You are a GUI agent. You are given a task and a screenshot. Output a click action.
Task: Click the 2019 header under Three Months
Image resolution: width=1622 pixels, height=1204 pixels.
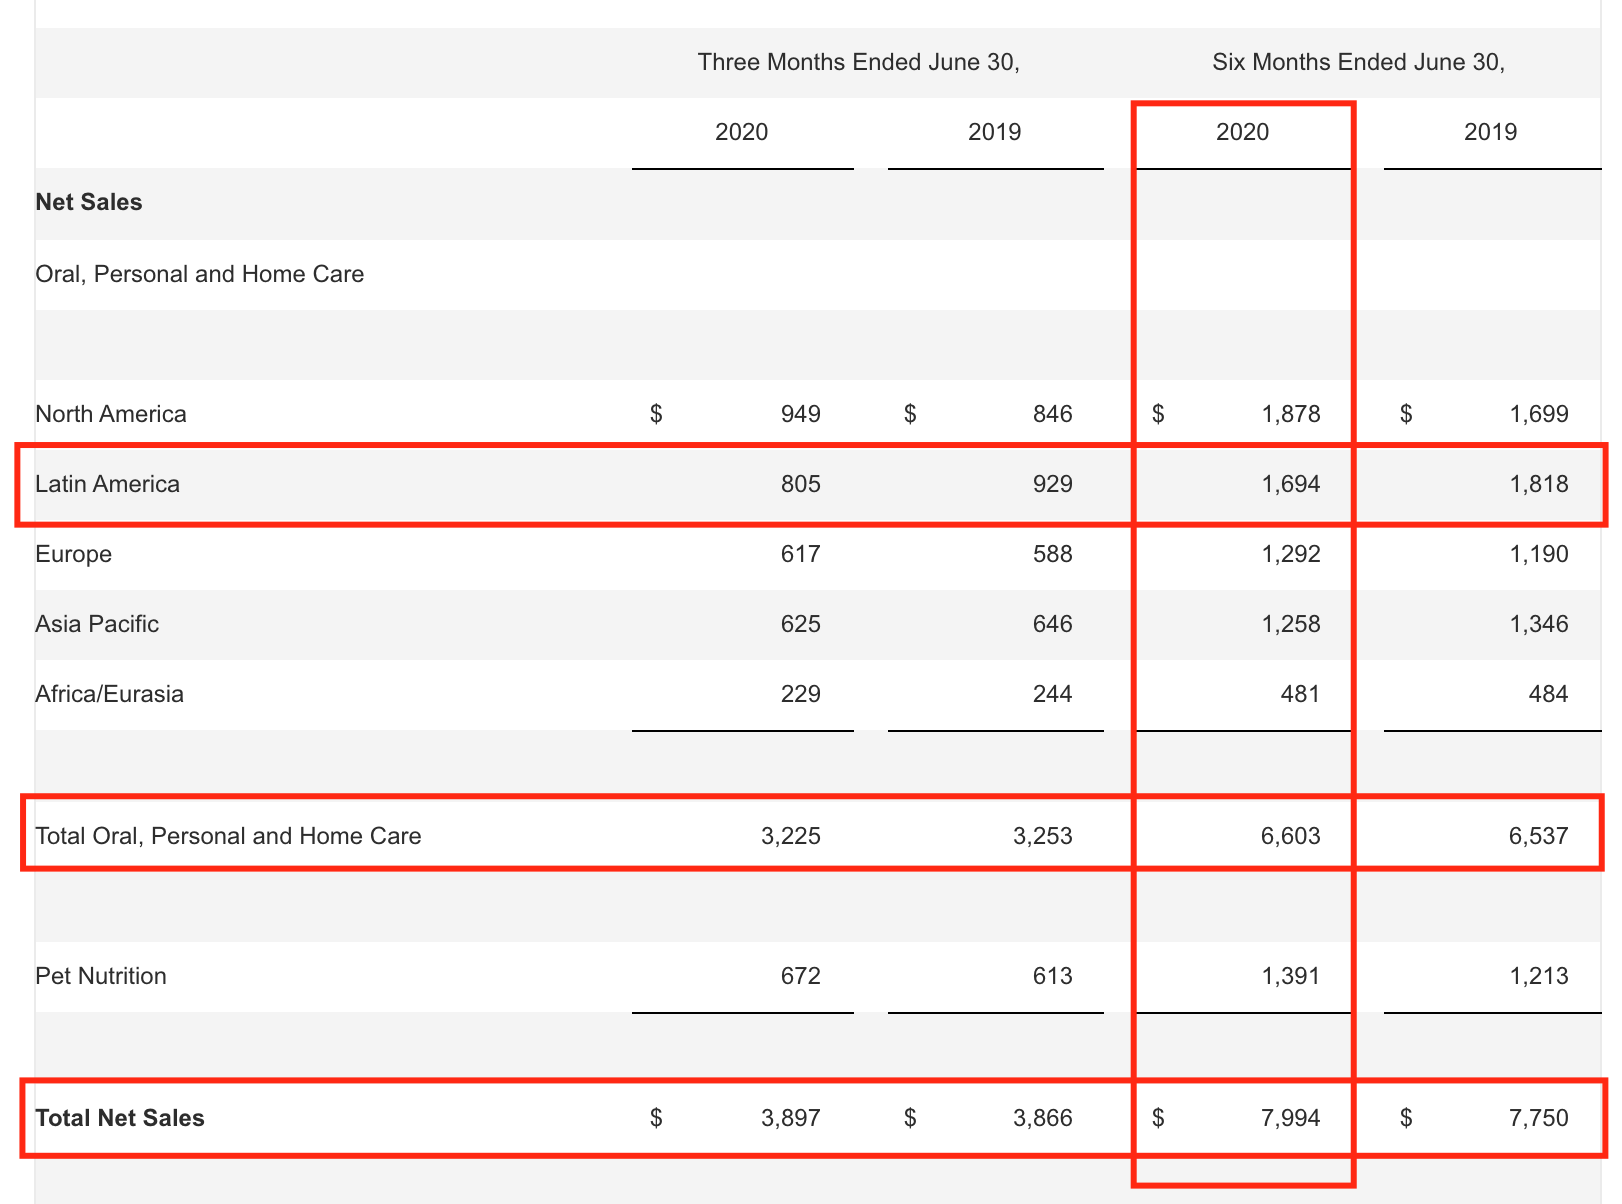click(994, 132)
